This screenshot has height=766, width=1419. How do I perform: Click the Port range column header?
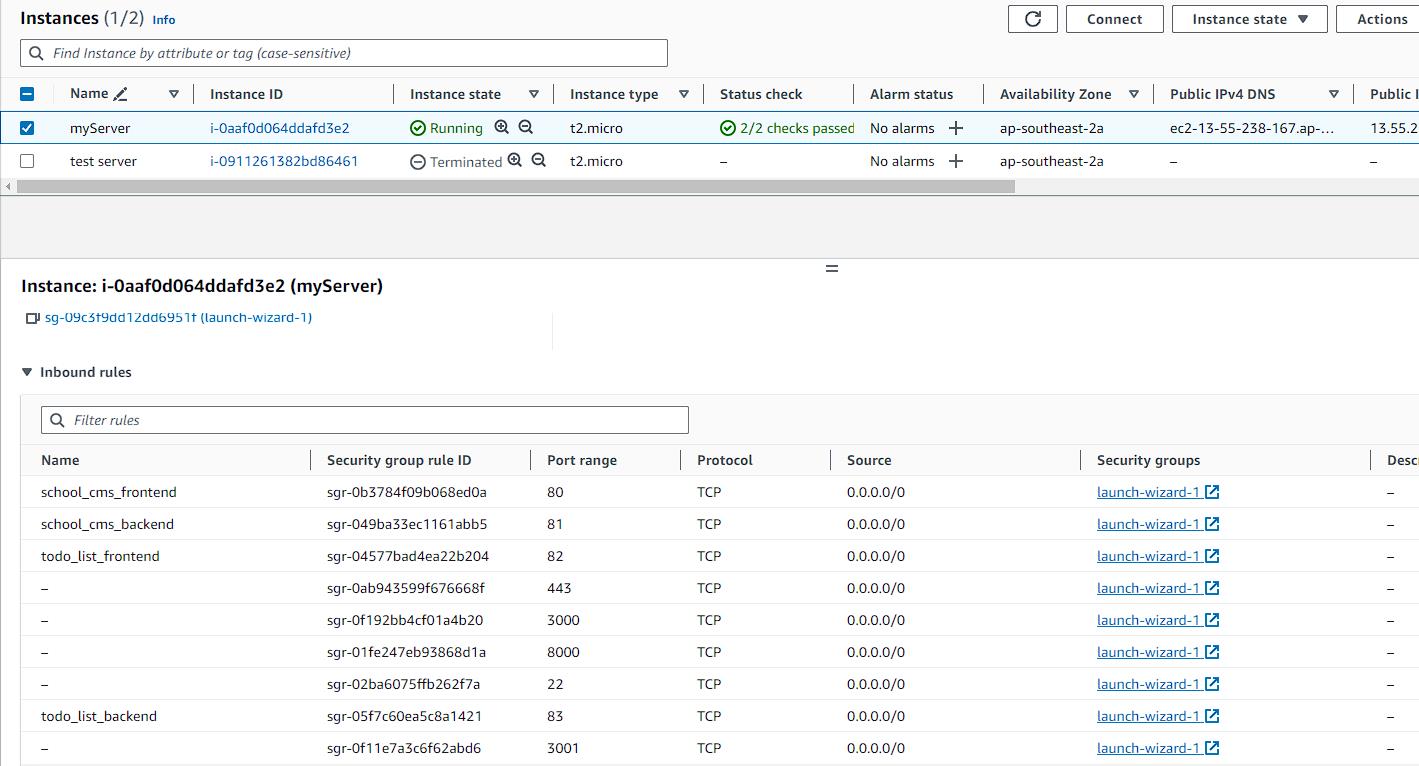coord(582,460)
